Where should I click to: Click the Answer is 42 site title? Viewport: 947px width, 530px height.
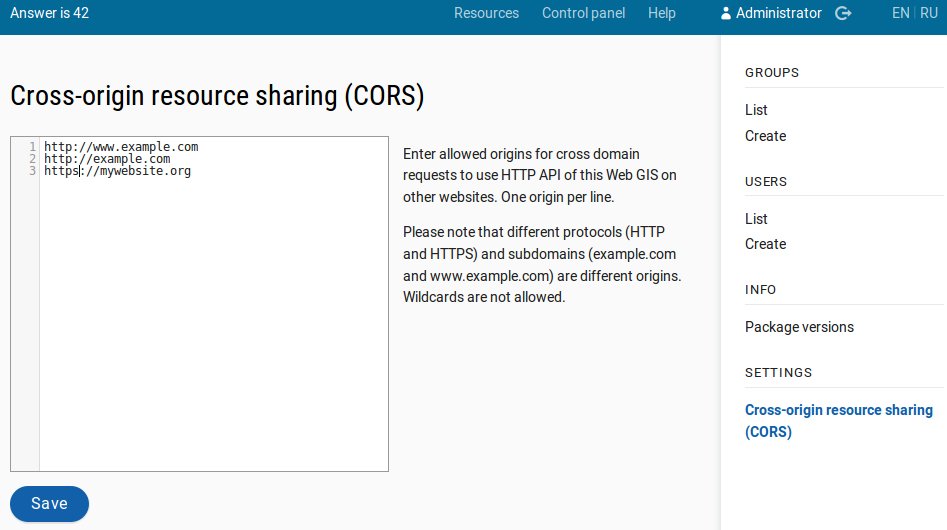[x=50, y=13]
